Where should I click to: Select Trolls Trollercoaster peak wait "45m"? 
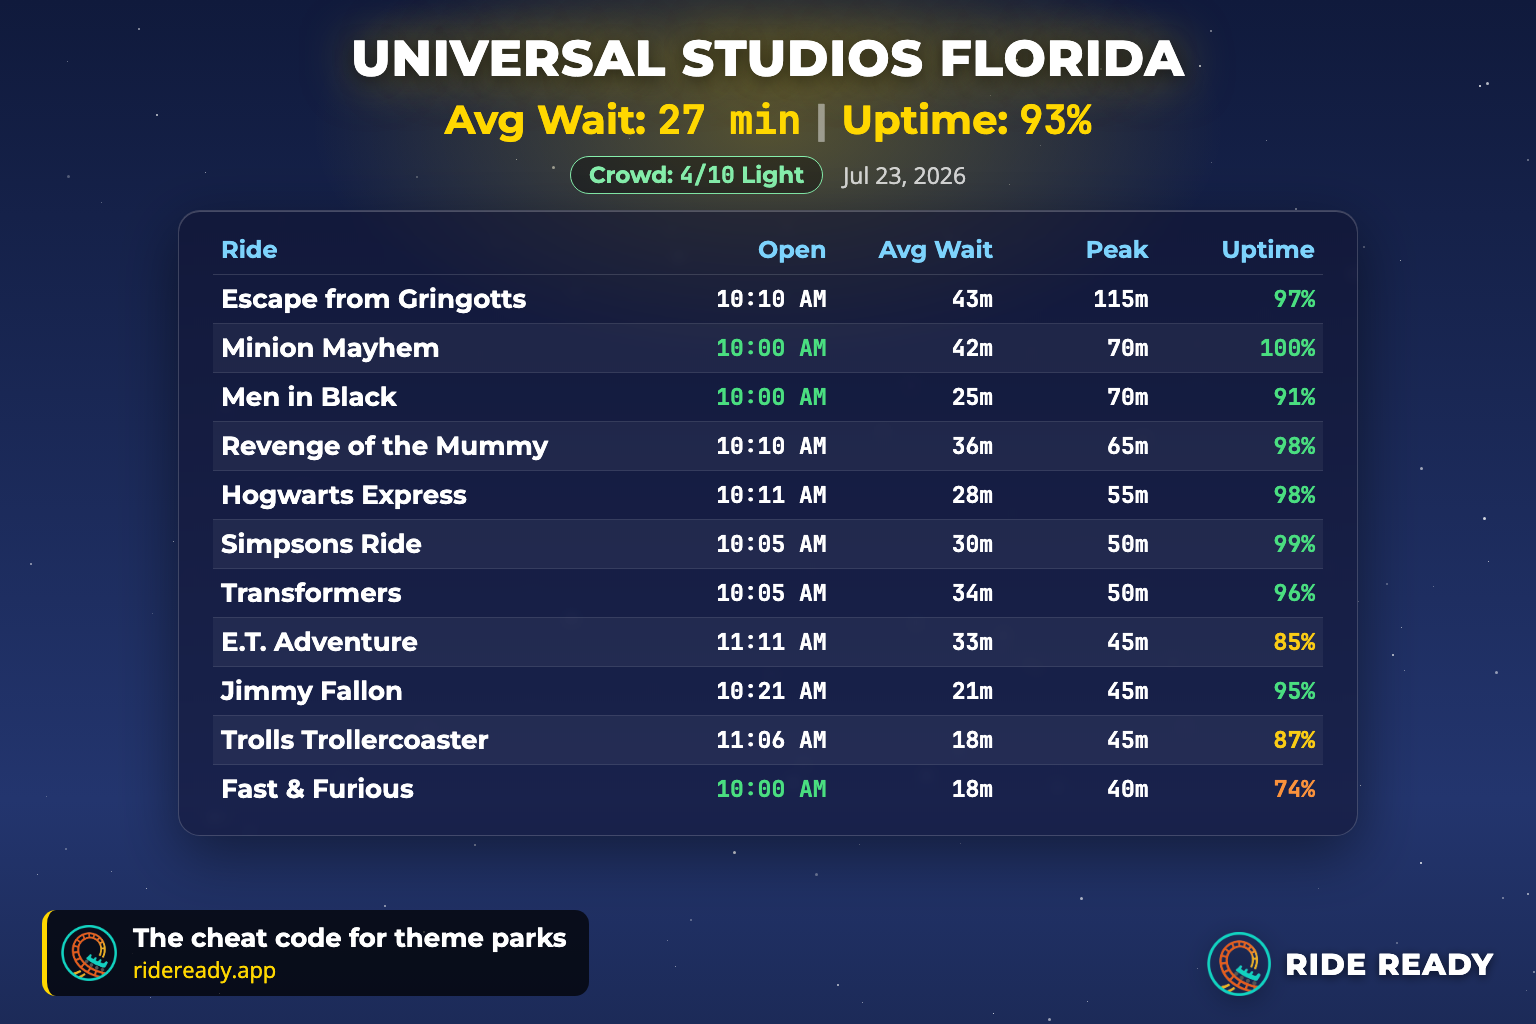tap(1128, 740)
